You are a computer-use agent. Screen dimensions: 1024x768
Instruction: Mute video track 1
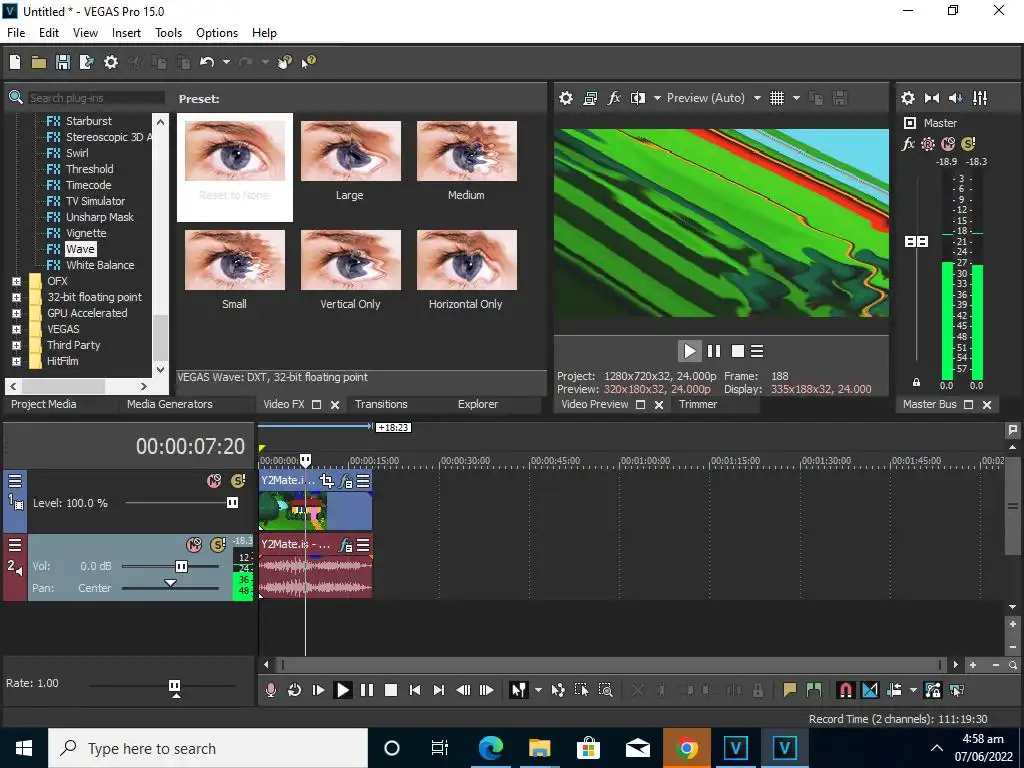(x=214, y=481)
